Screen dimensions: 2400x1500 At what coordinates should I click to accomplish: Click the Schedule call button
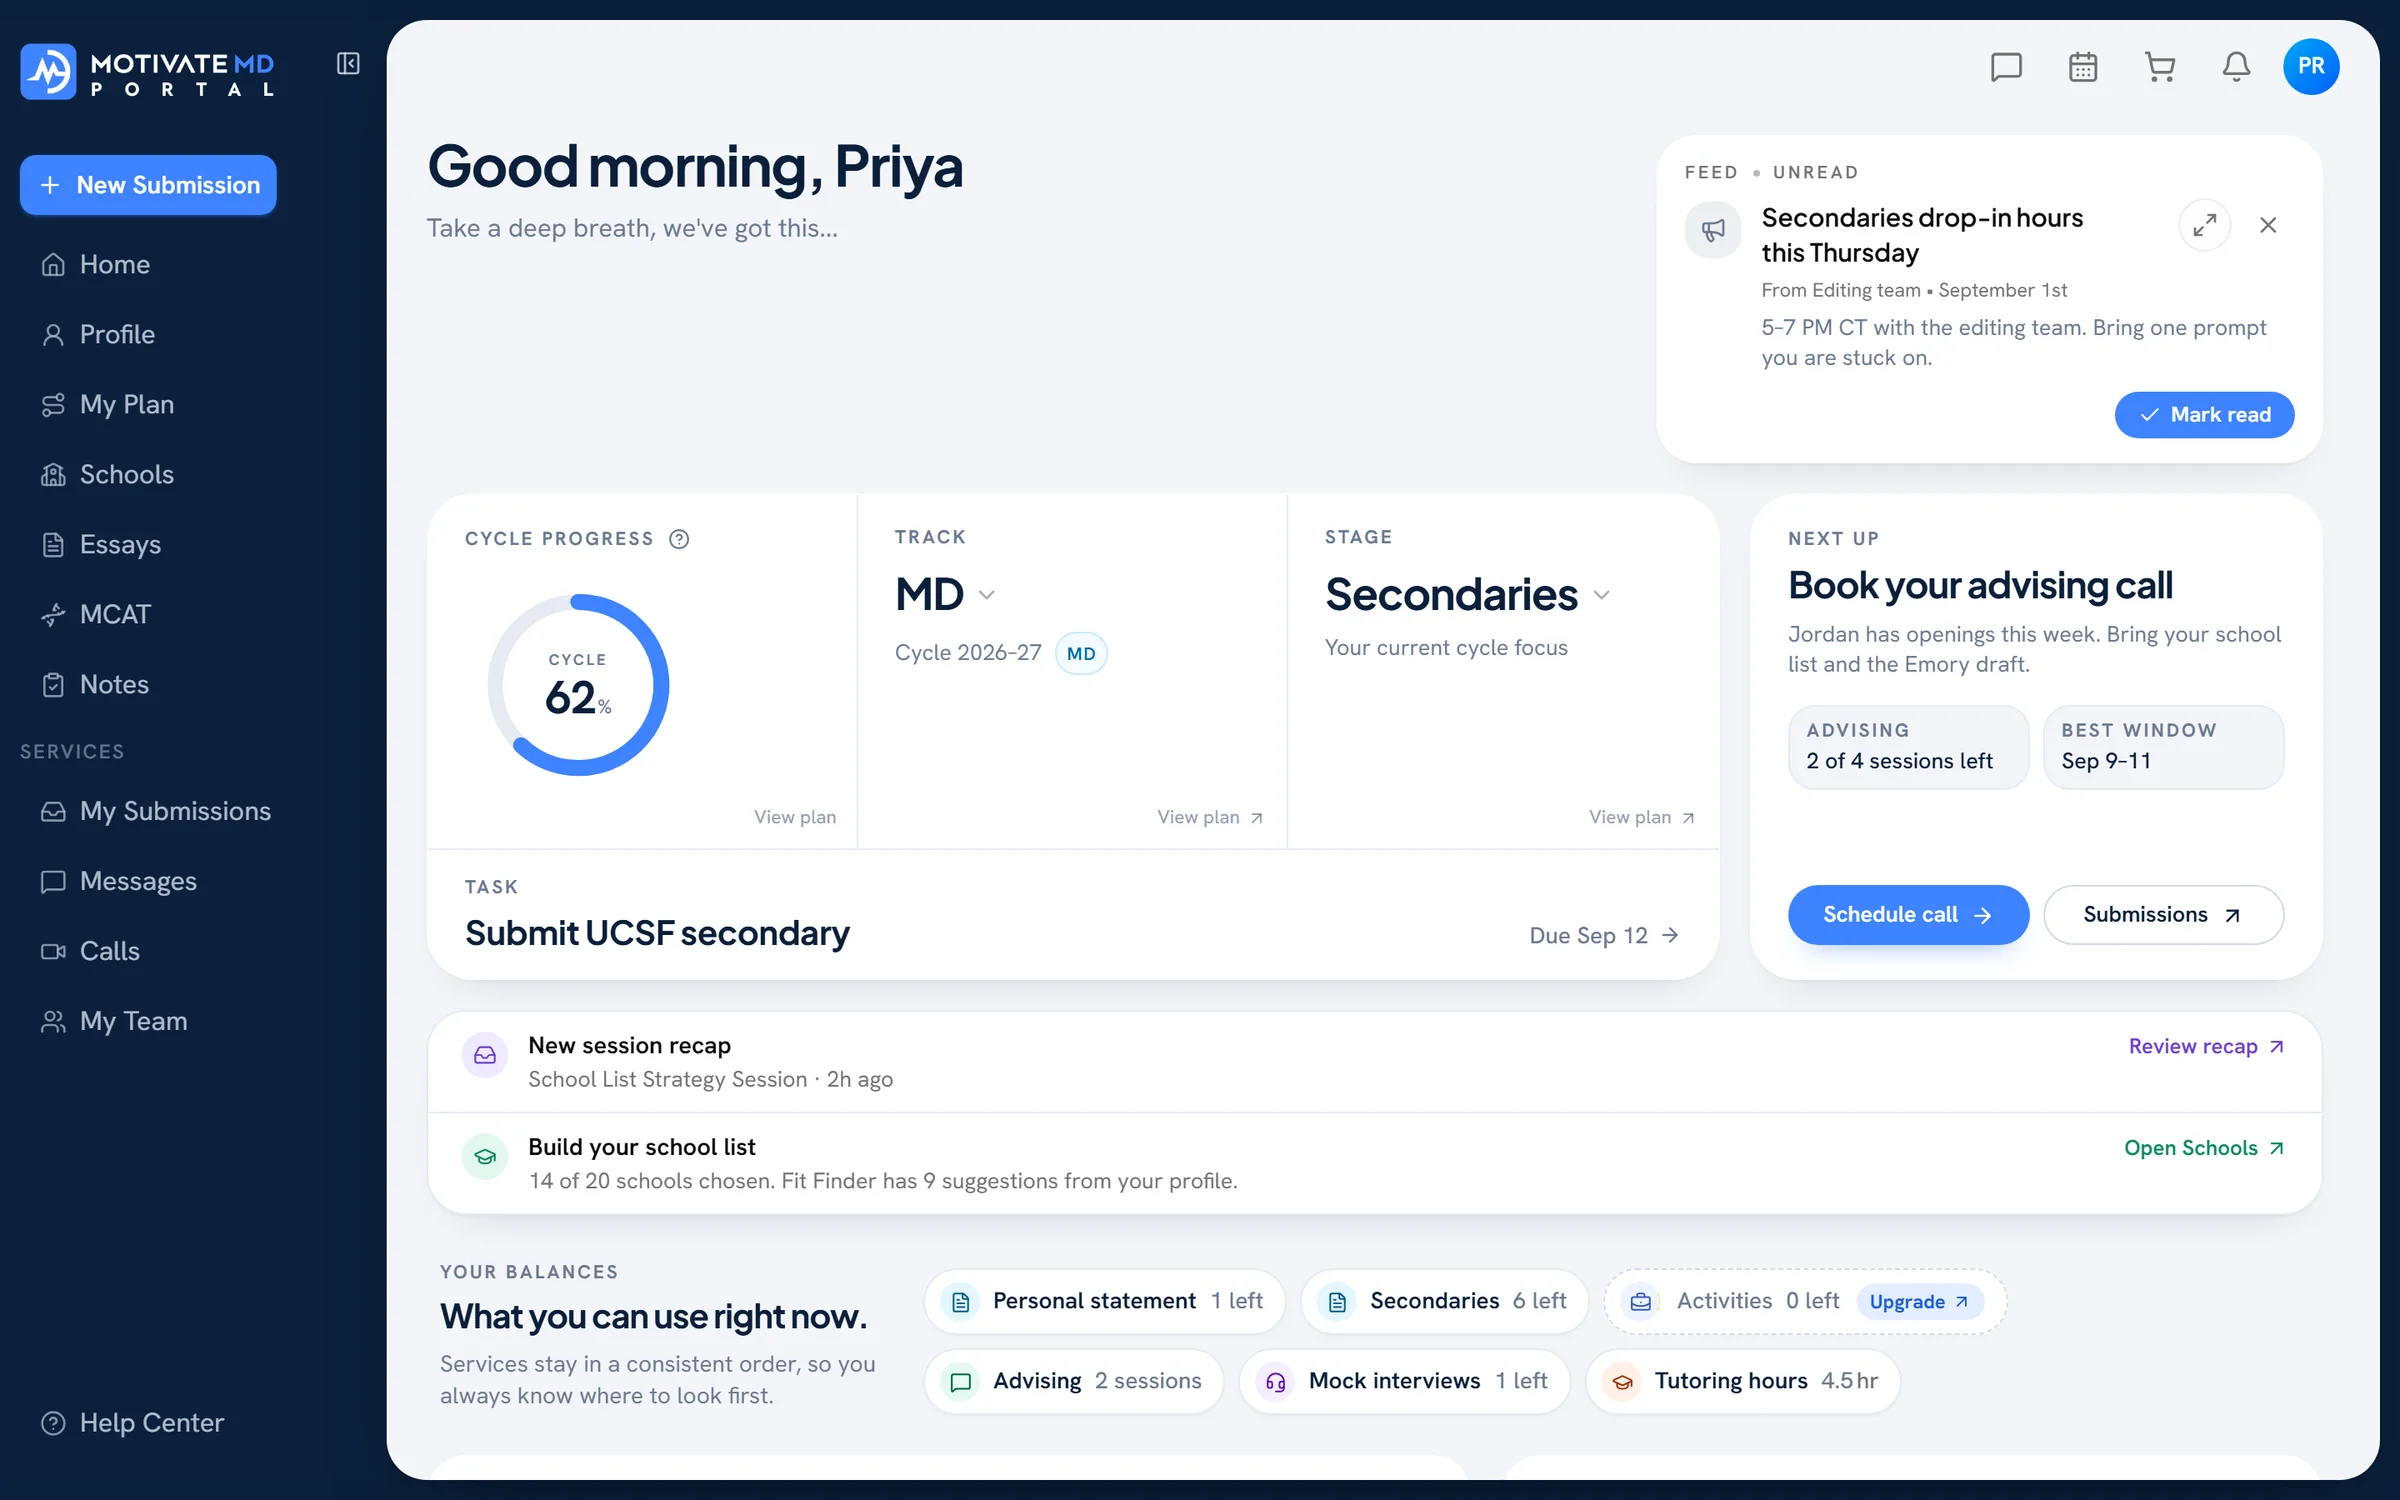tap(1908, 915)
